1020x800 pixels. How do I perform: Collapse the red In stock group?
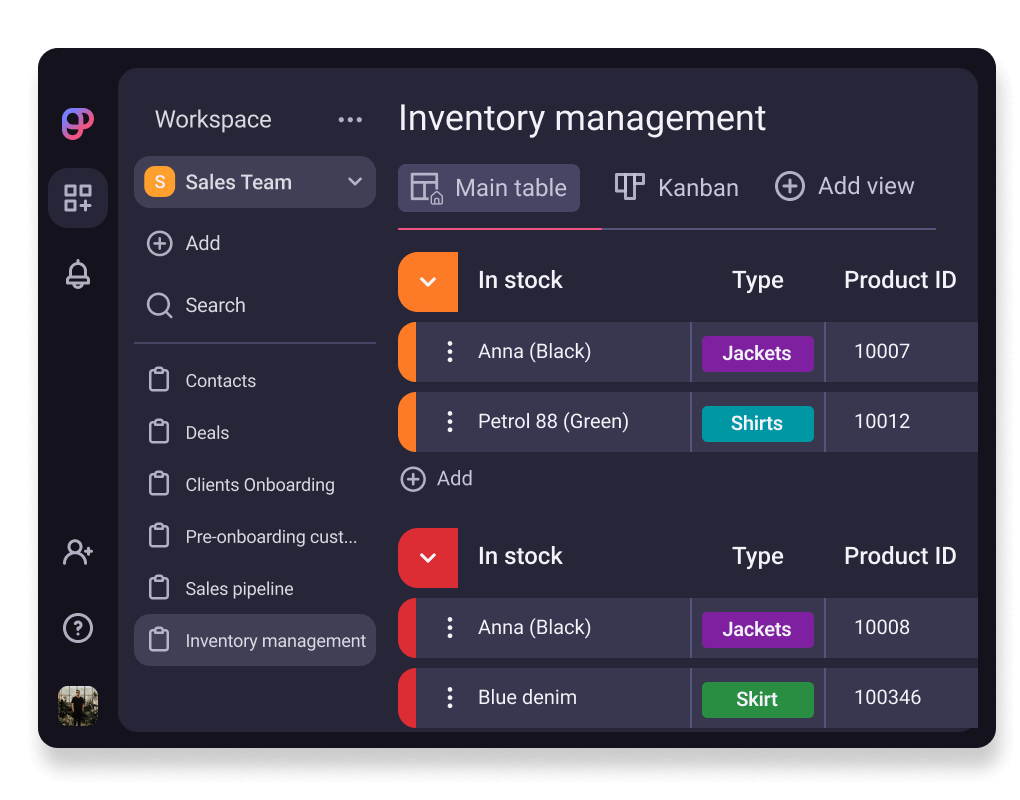click(x=428, y=557)
